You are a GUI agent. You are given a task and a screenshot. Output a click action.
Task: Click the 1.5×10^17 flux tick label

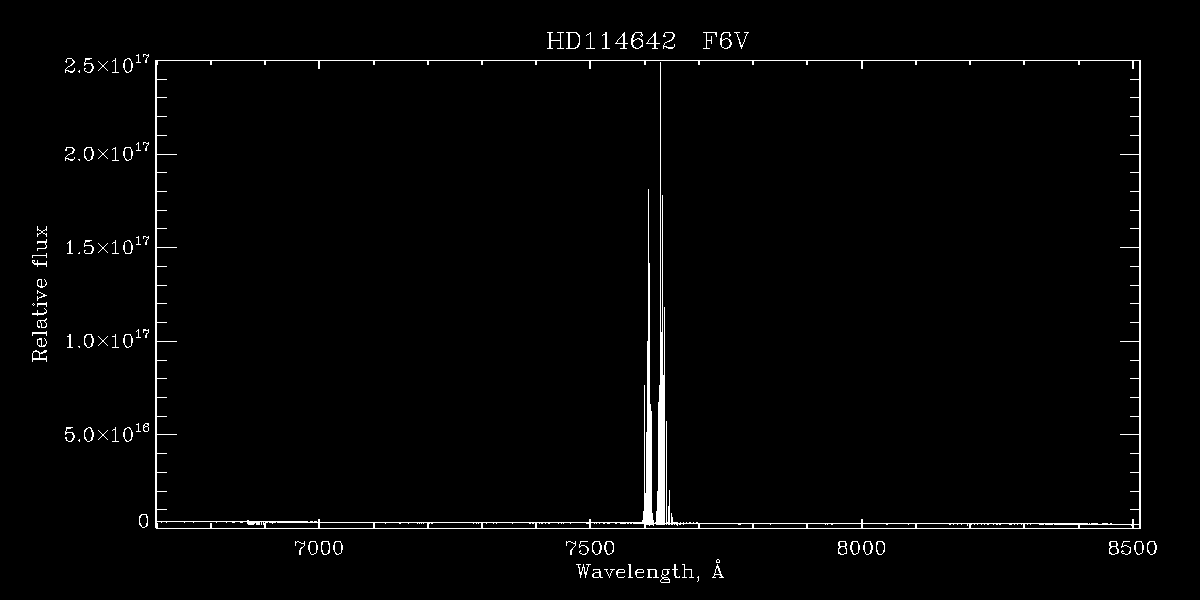(x=107, y=247)
